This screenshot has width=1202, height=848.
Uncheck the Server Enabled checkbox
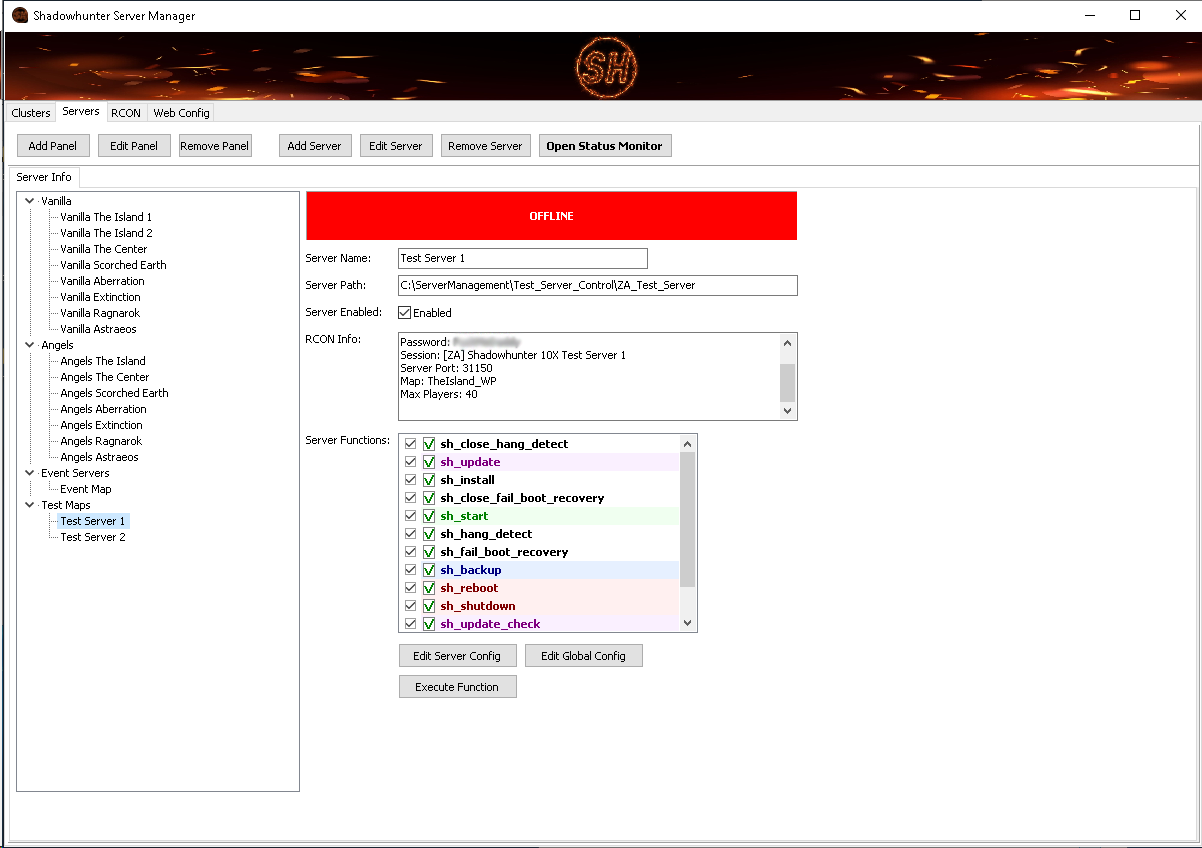click(x=403, y=312)
